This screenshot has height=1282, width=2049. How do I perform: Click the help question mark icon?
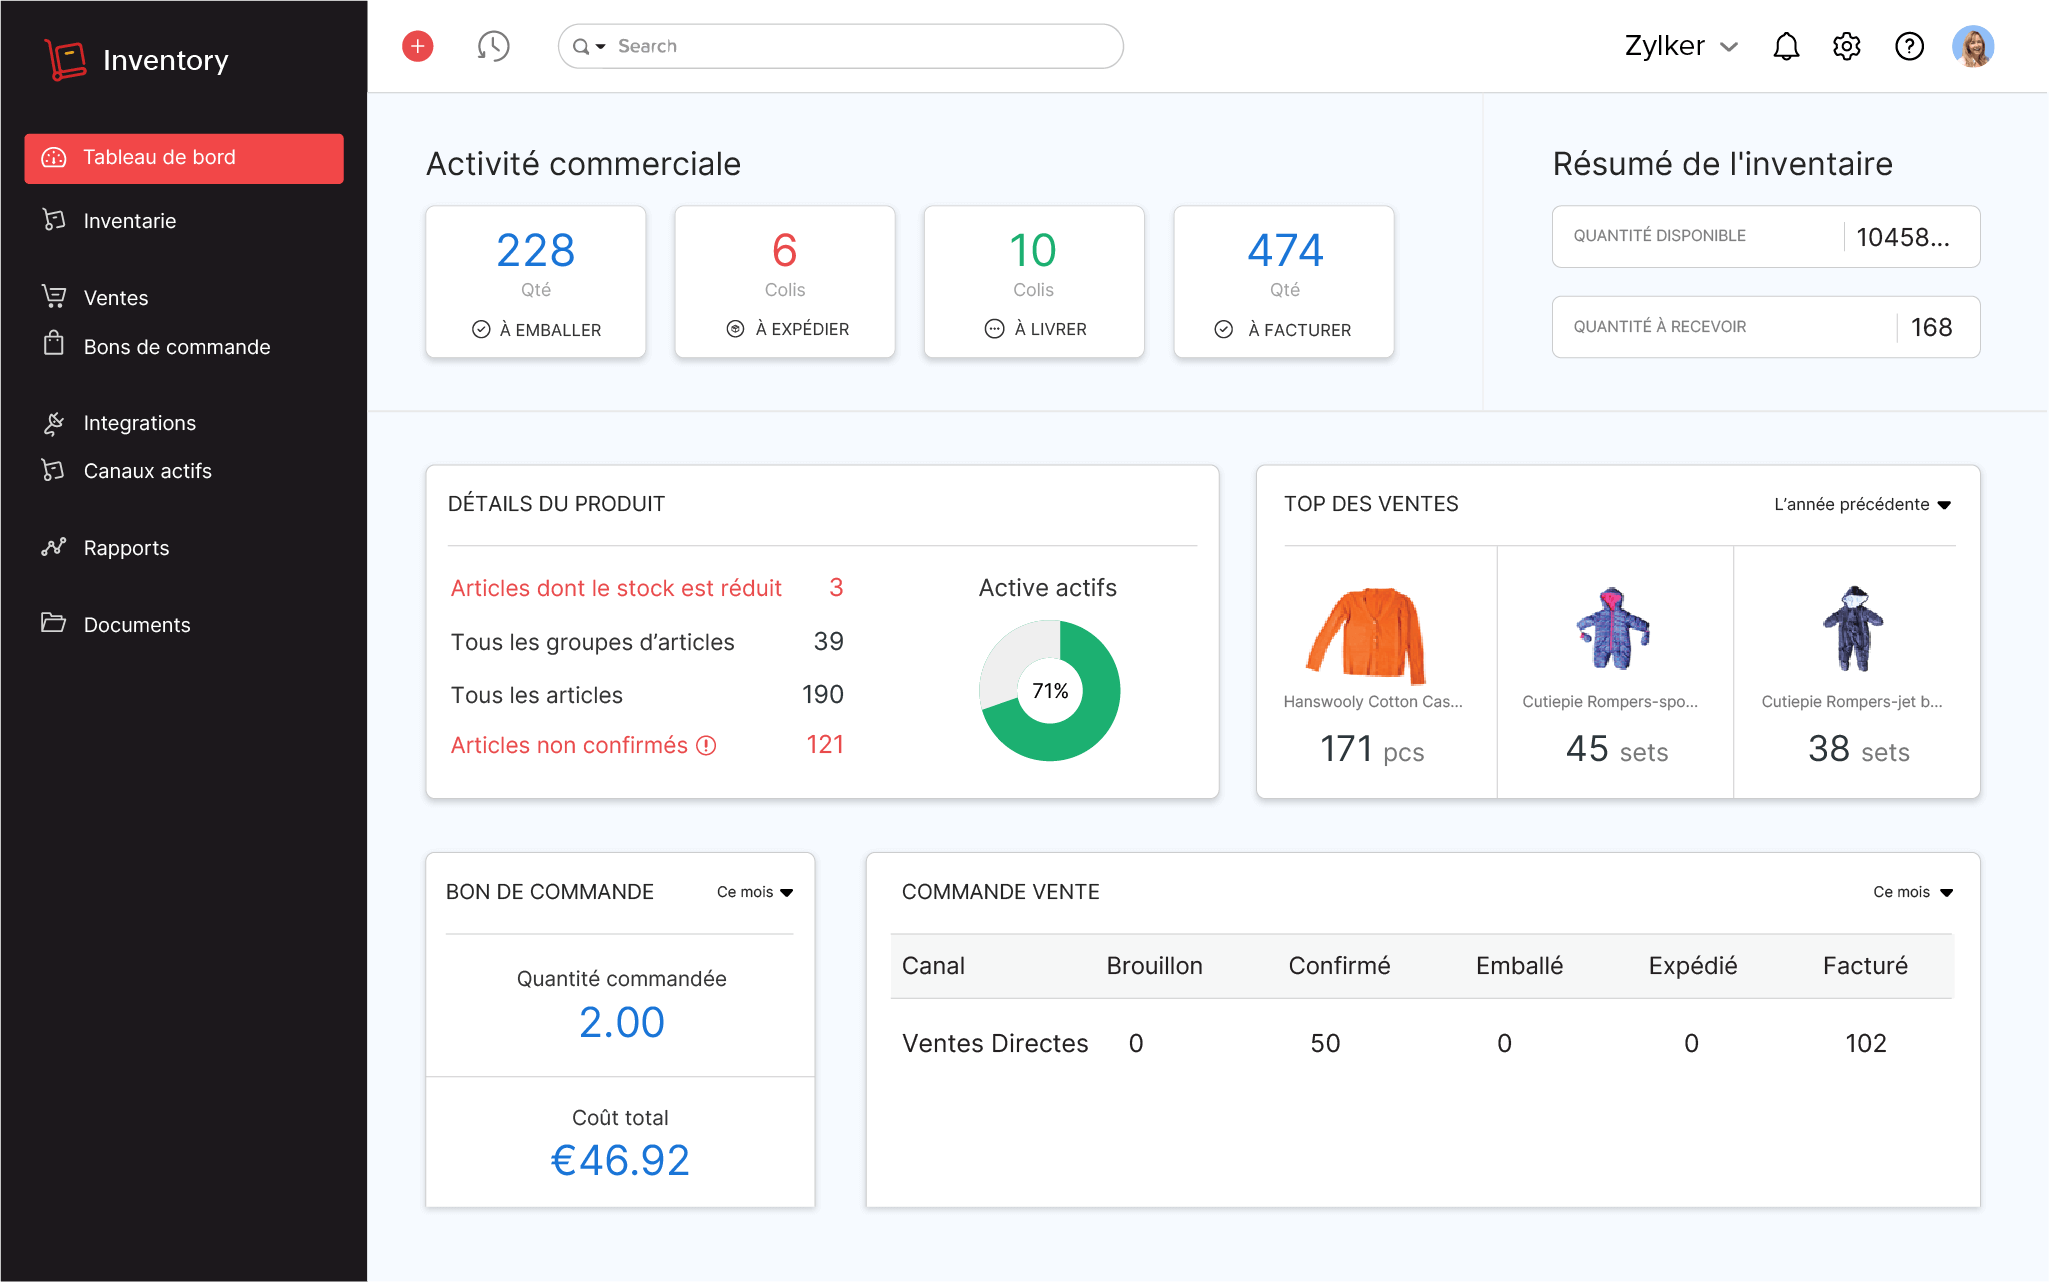point(1909,46)
